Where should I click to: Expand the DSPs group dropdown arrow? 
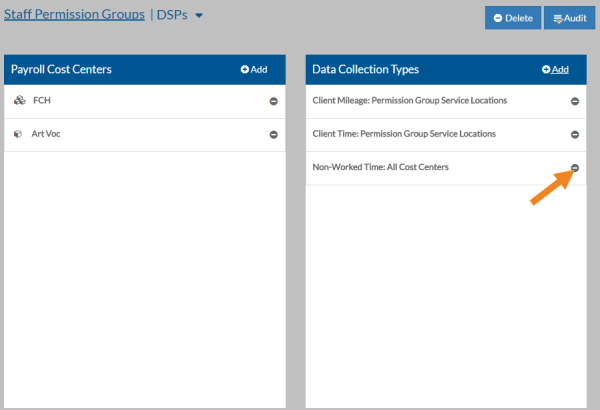point(199,16)
